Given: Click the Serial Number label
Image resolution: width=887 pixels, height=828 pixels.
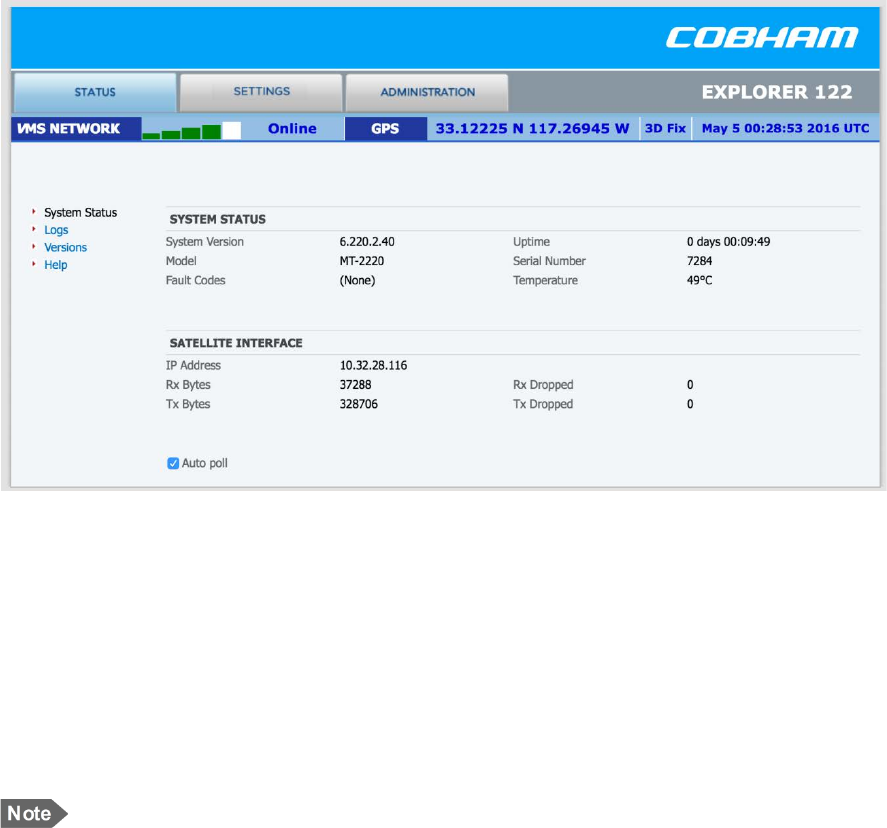Looking at the screenshot, I should click(549, 261).
